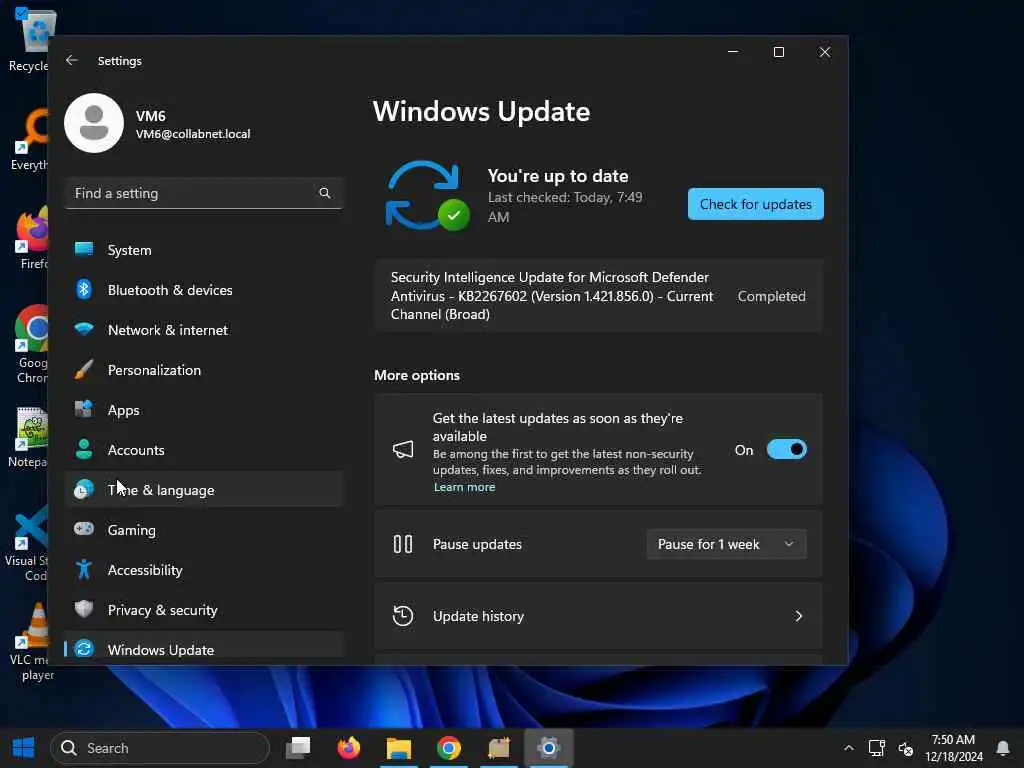Click the Apps icon in the sidebar

(84, 409)
